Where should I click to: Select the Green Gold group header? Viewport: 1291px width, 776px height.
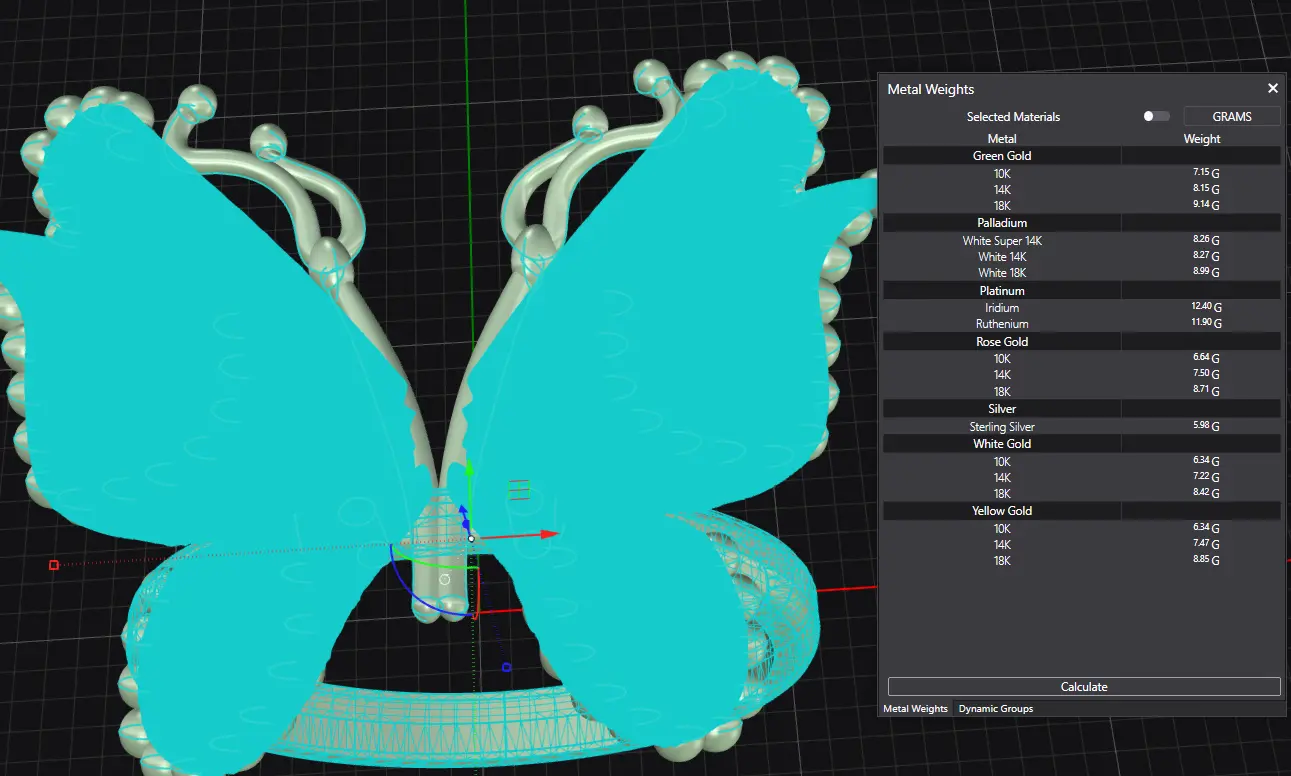coord(1082,156)
